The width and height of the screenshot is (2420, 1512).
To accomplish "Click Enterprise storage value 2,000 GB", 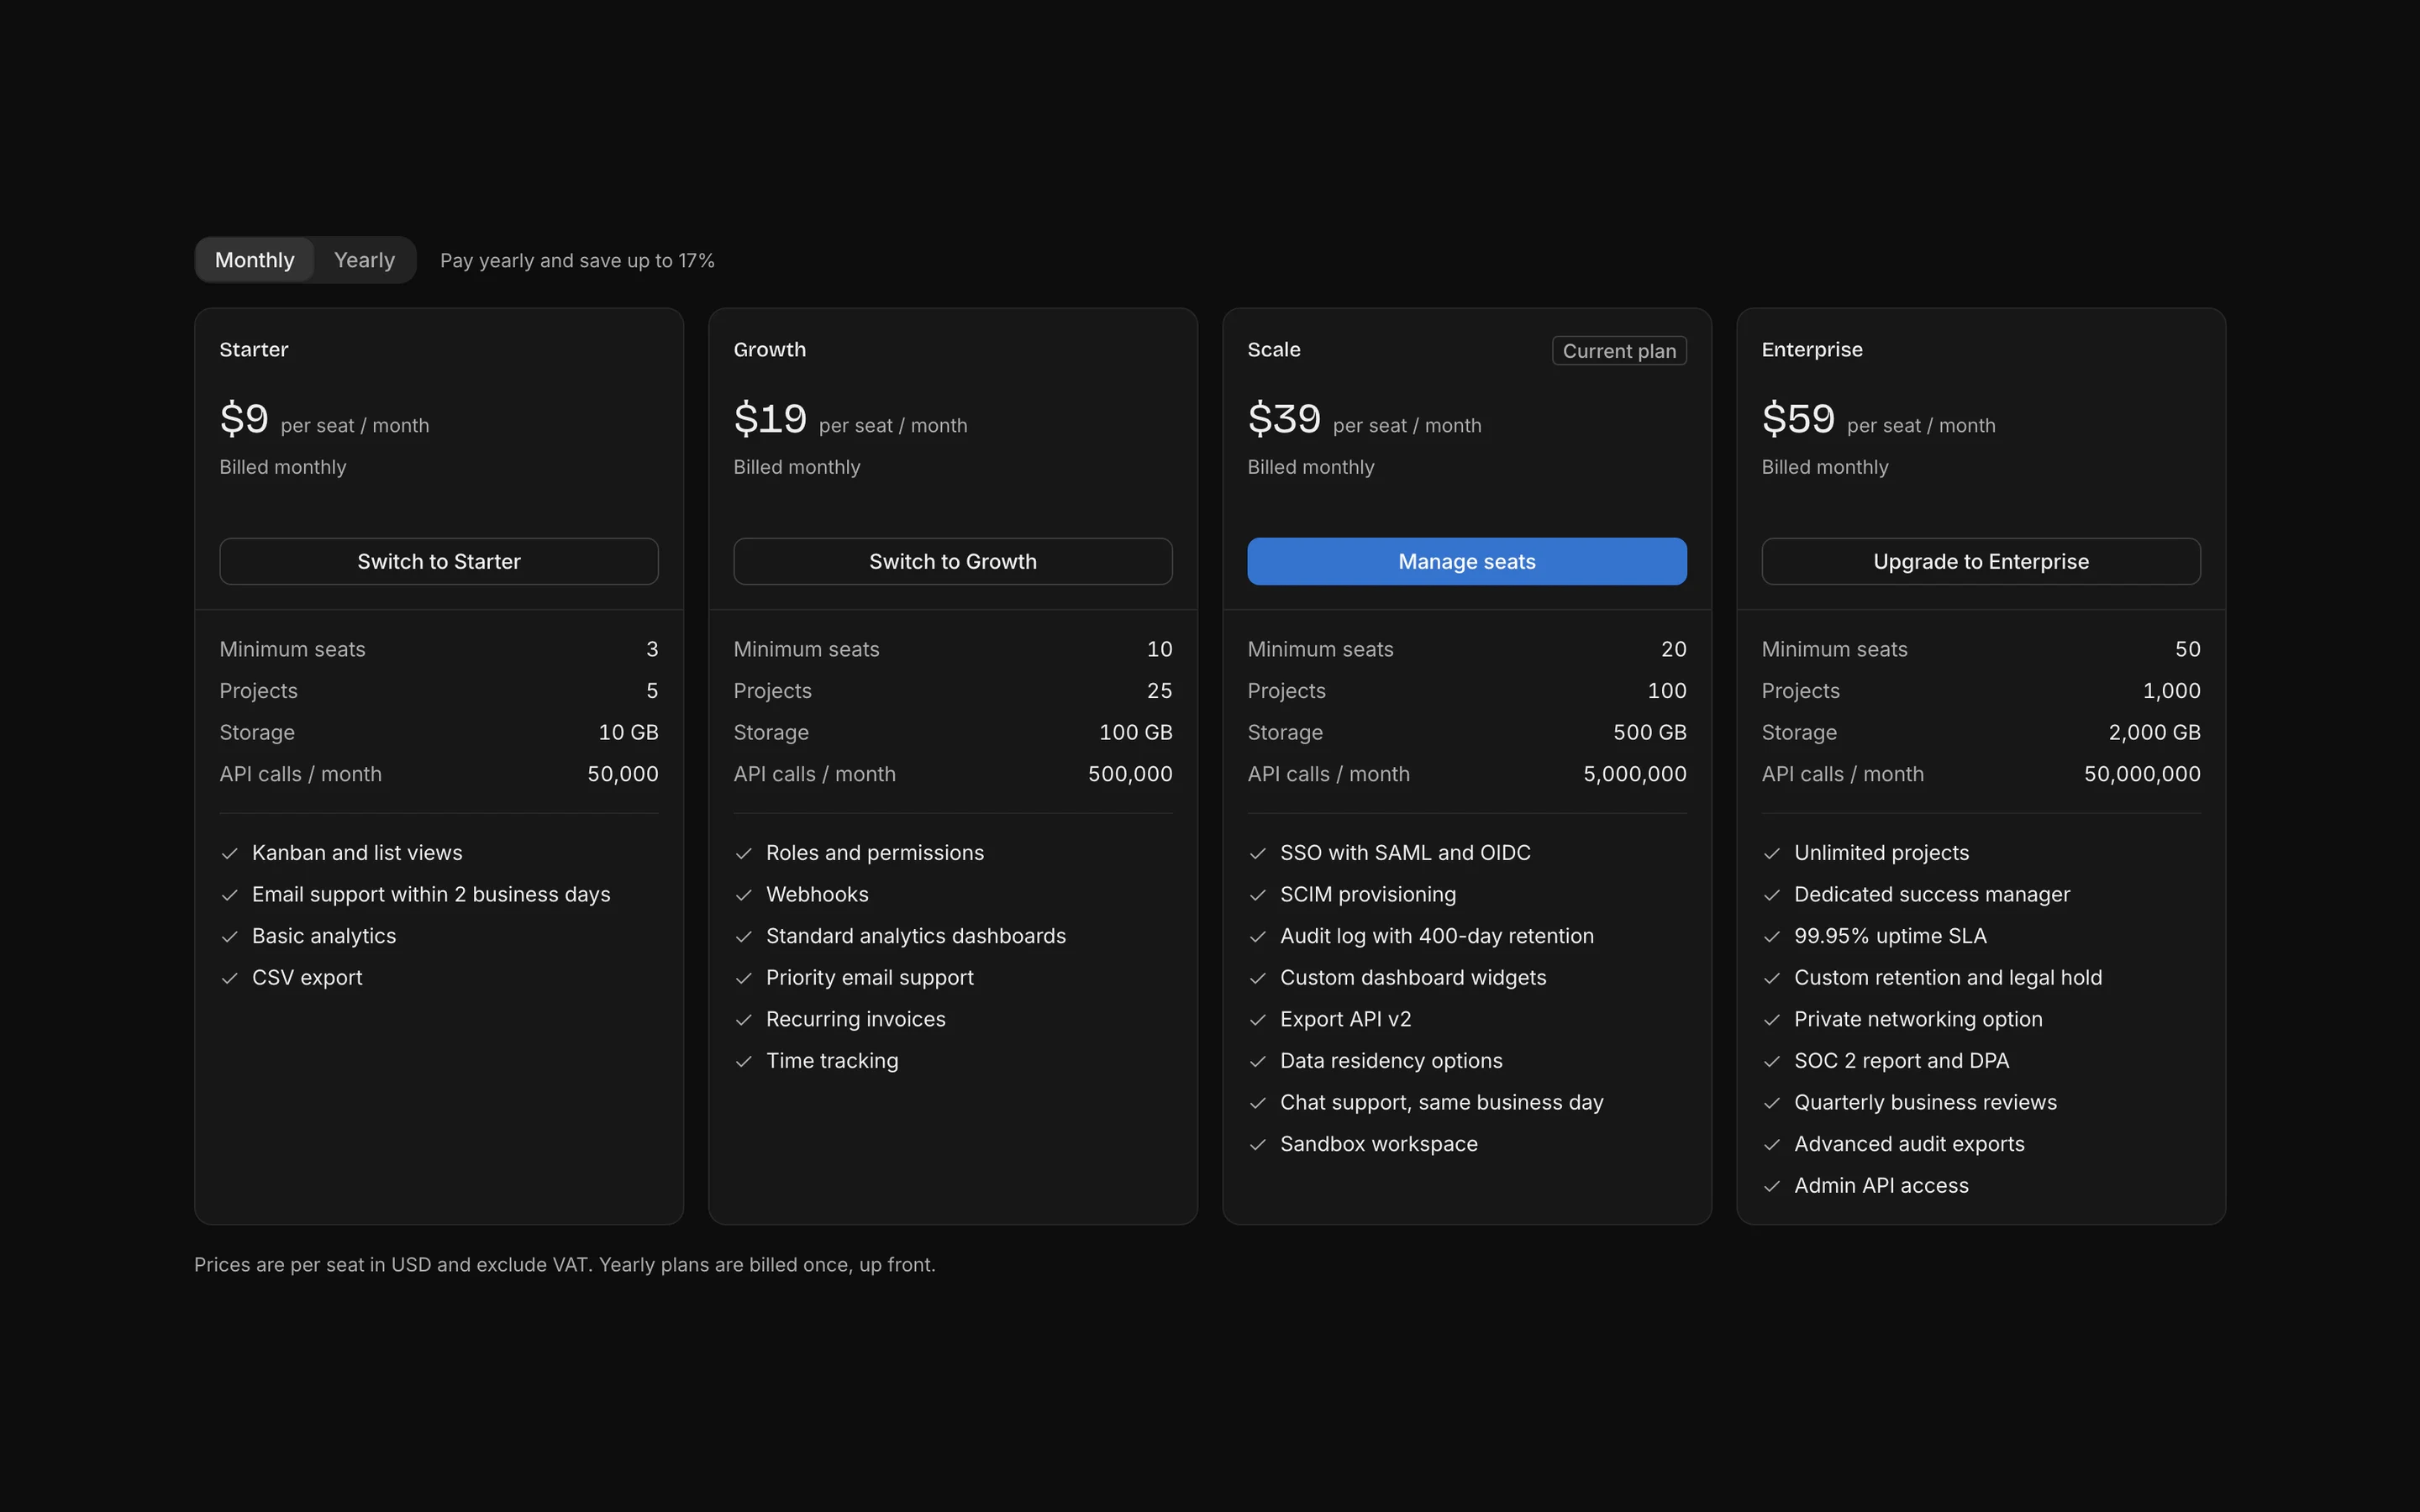I will (2154, 732).
